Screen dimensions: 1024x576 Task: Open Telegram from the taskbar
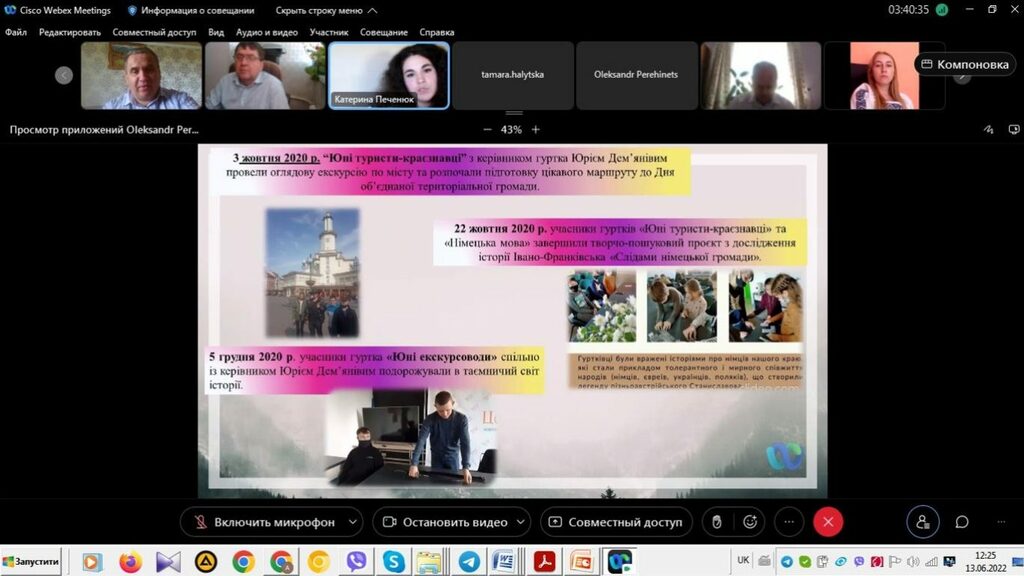pyautogui.click(x=468, y=562)
